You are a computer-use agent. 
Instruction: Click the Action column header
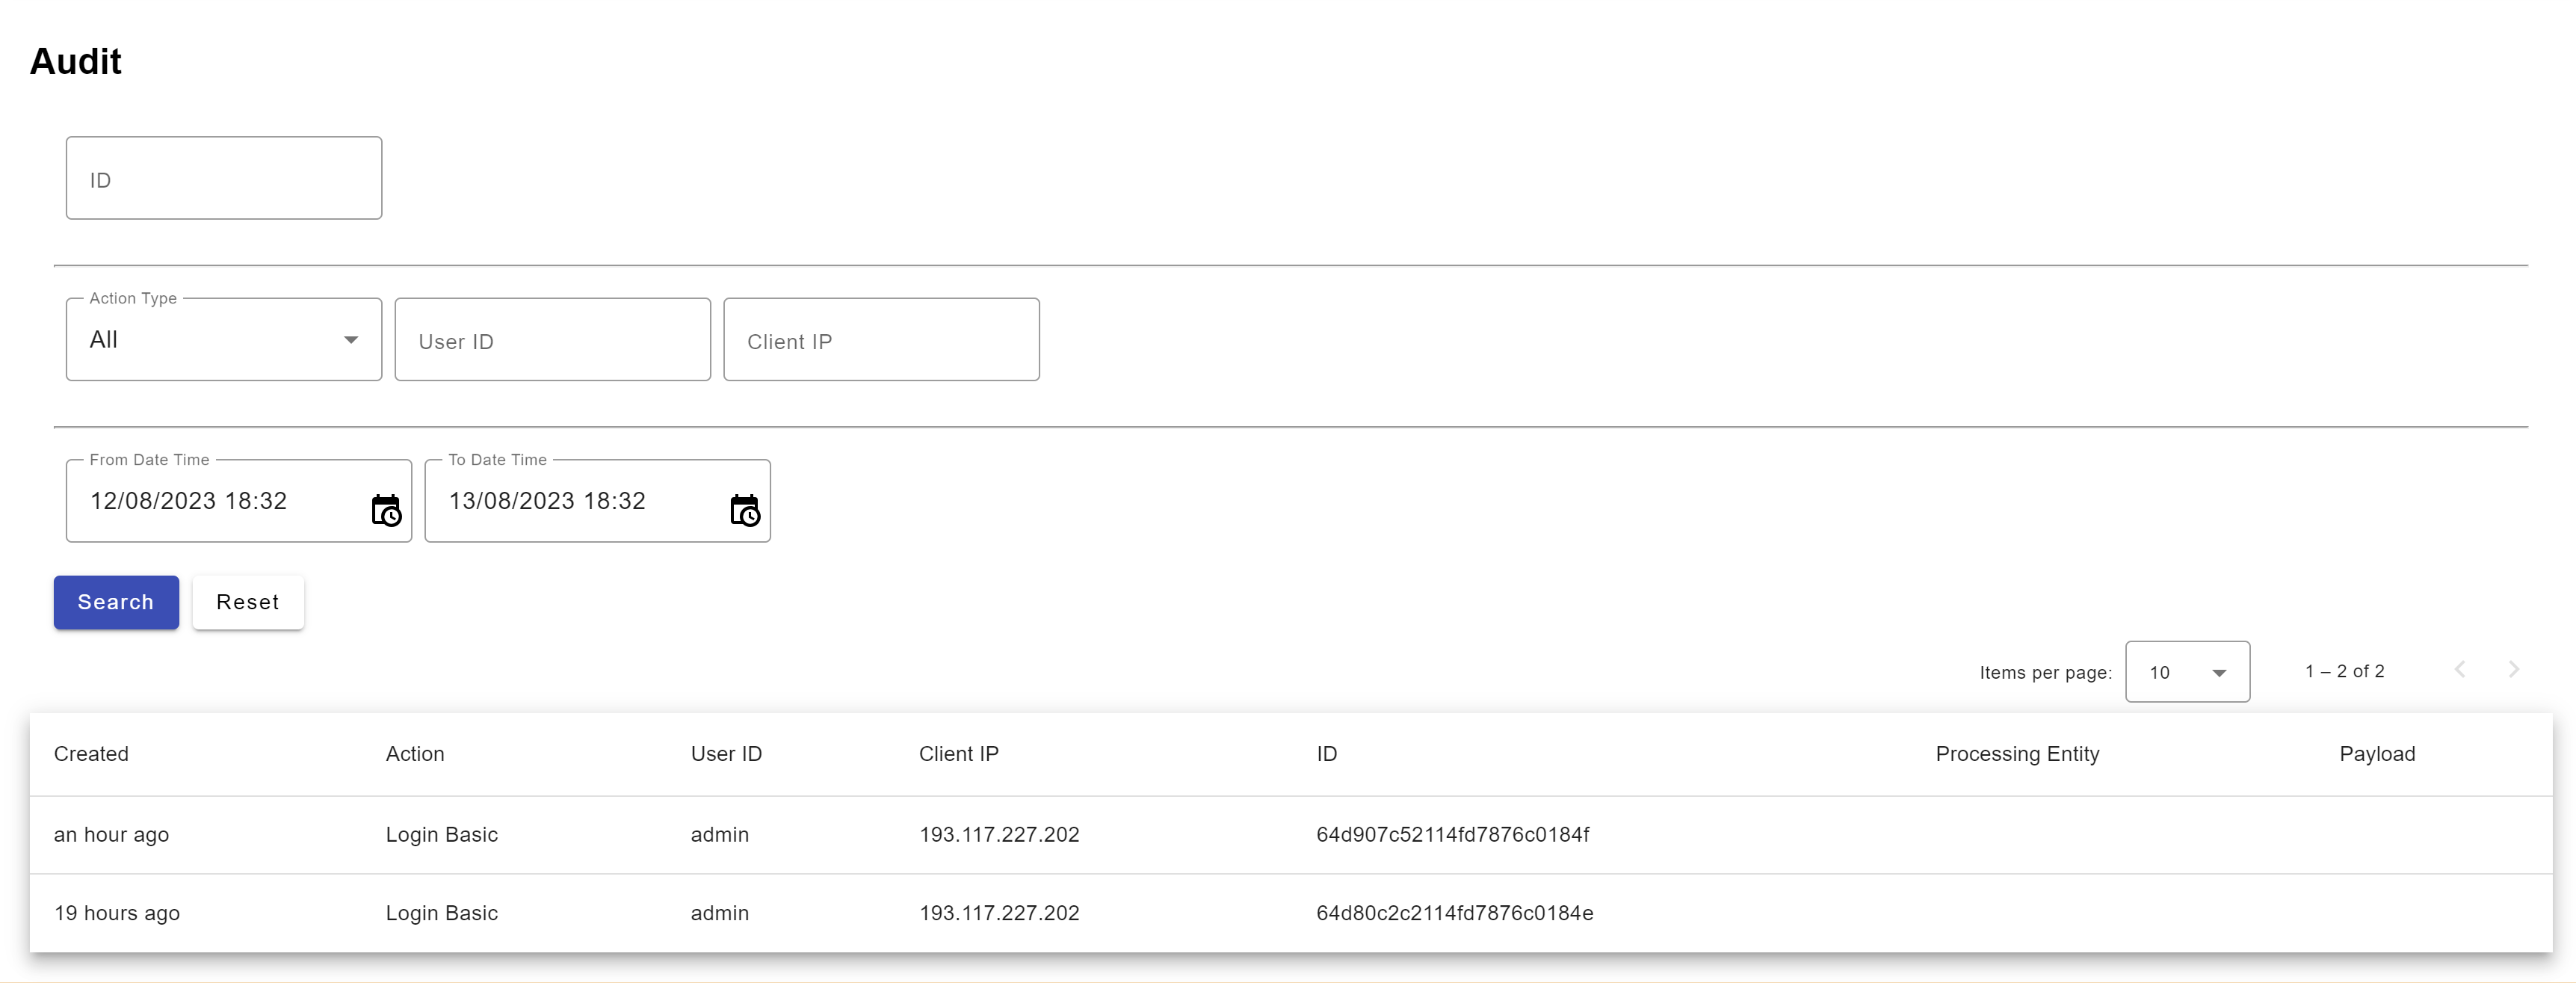(x=415, y=754)
